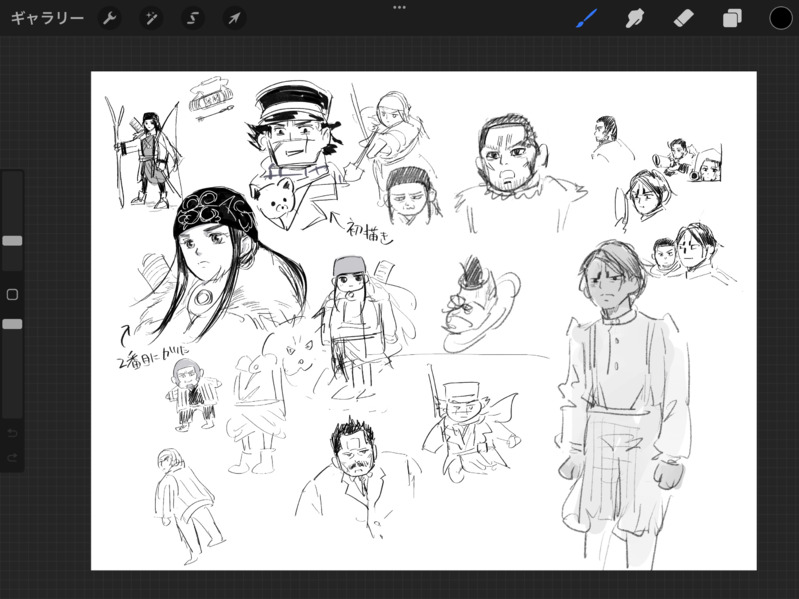799x599 pixels.
Task: Open the black color picker circle
Action: coord(780,18)
